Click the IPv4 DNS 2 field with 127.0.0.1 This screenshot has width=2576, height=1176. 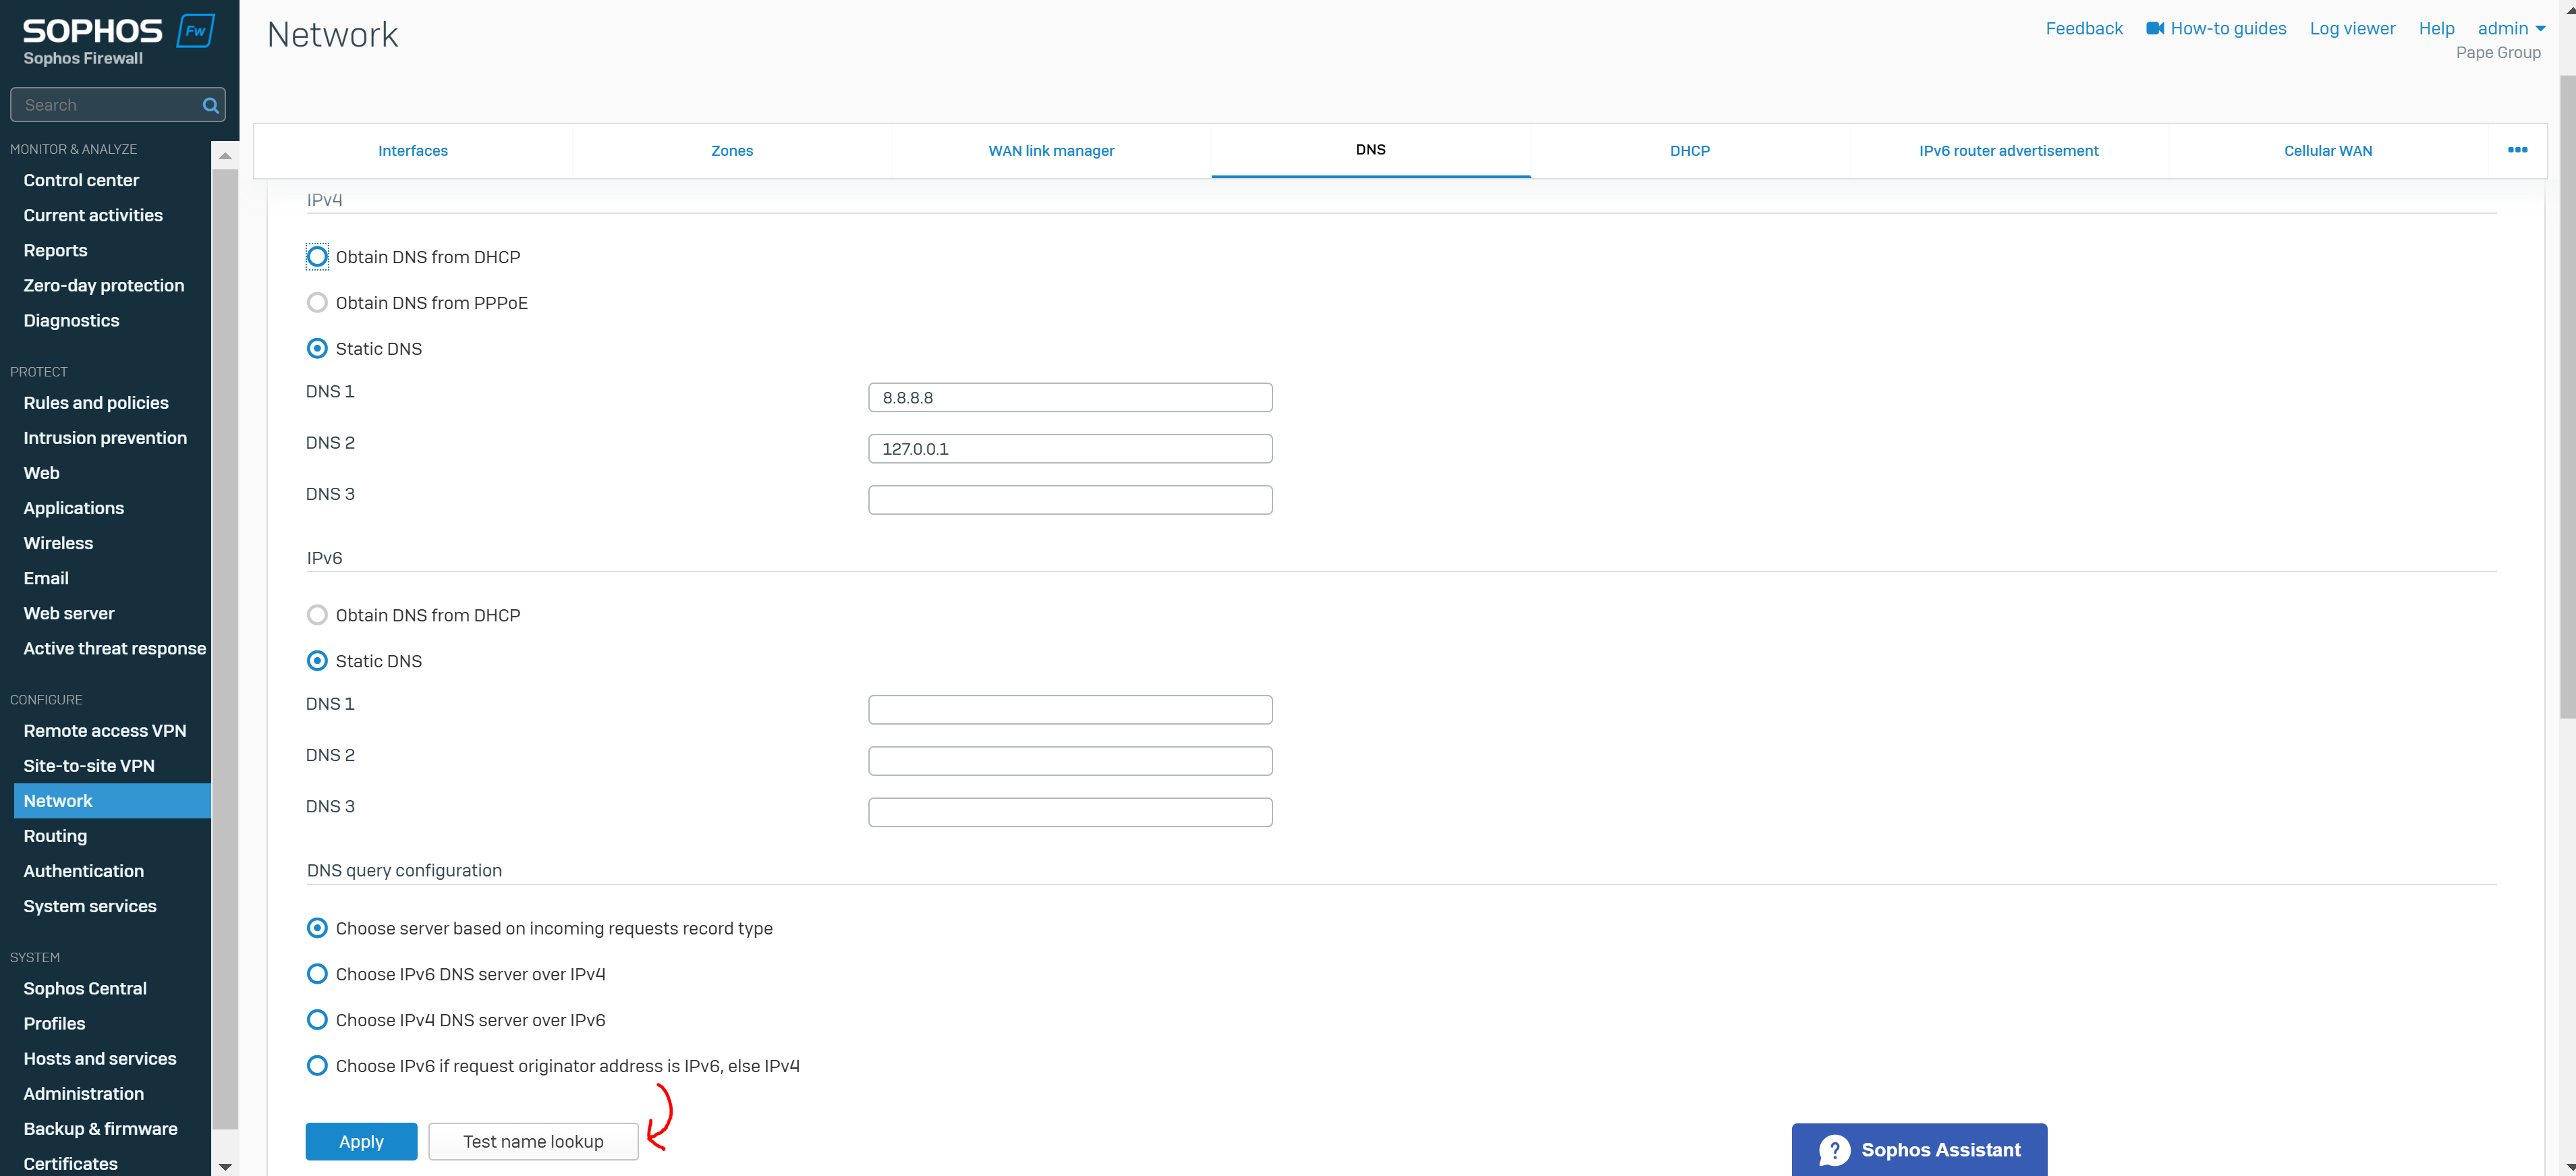tap(1070, 448)
